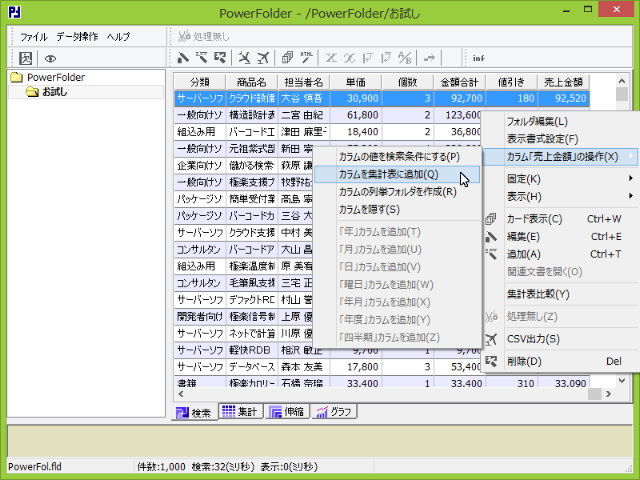Click the table's vertical scrollbar down arrow
Viewport: 640px width, 480px height.
tap(622, 381)
